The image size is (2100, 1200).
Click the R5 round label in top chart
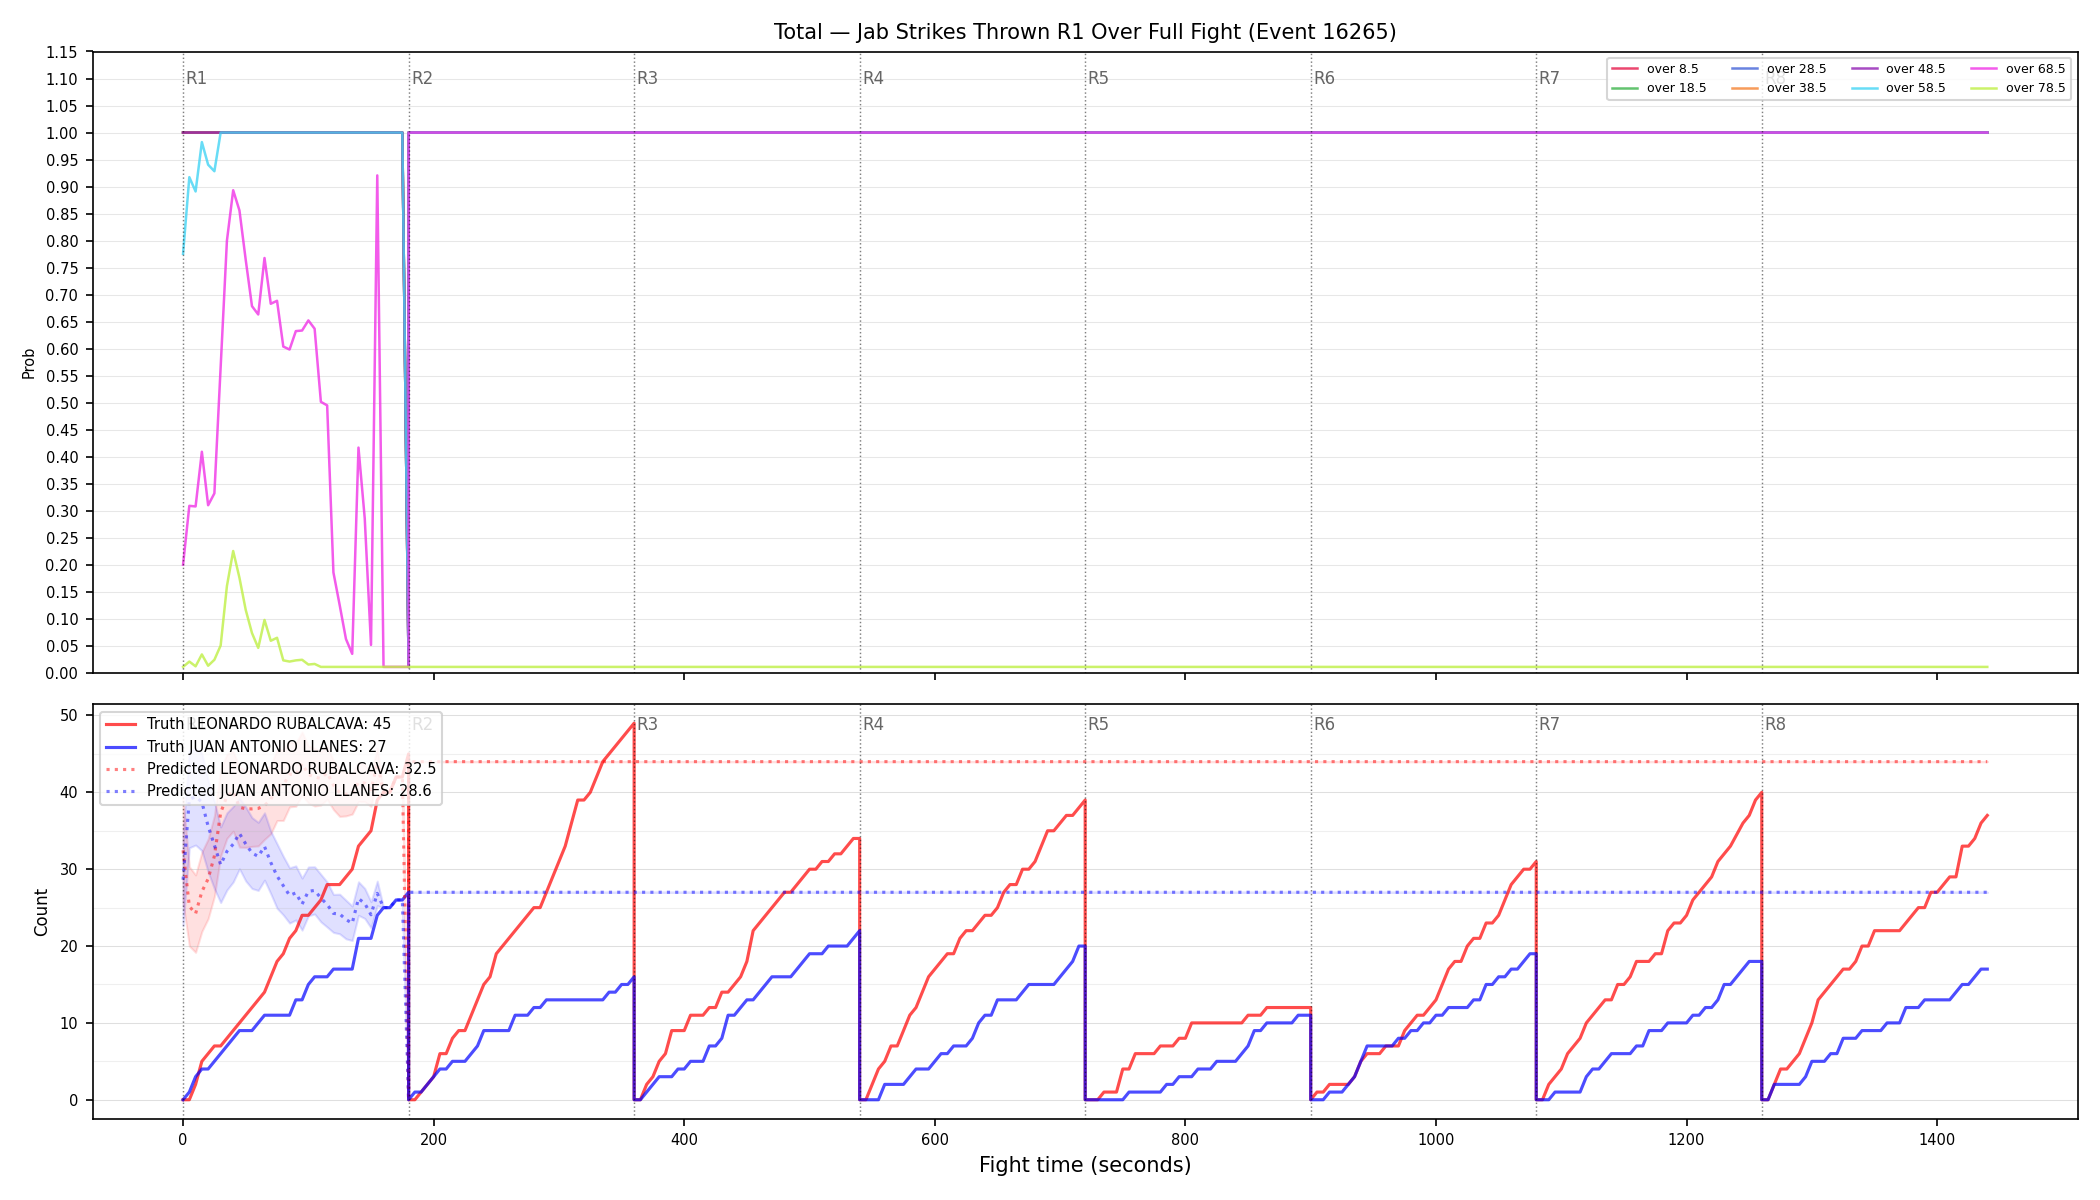[x=1098, y=78]
